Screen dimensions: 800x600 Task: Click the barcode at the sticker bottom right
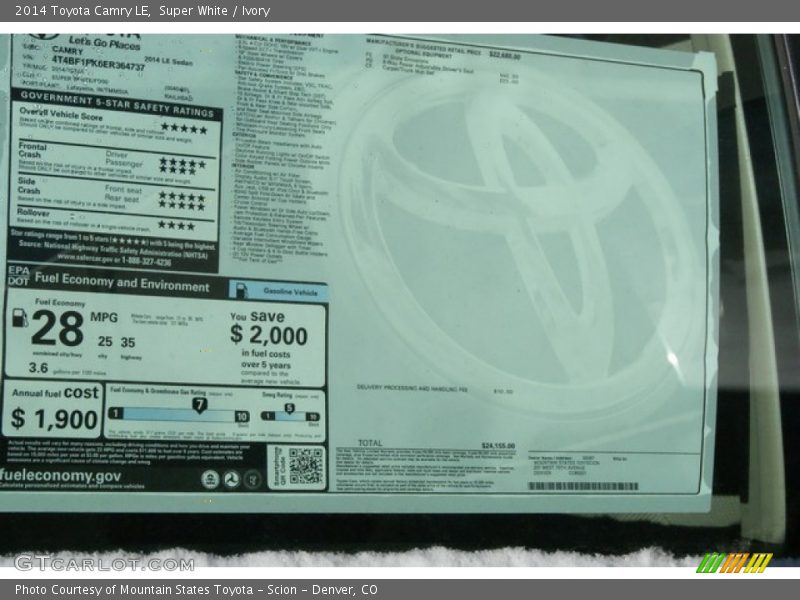[583, 486]
